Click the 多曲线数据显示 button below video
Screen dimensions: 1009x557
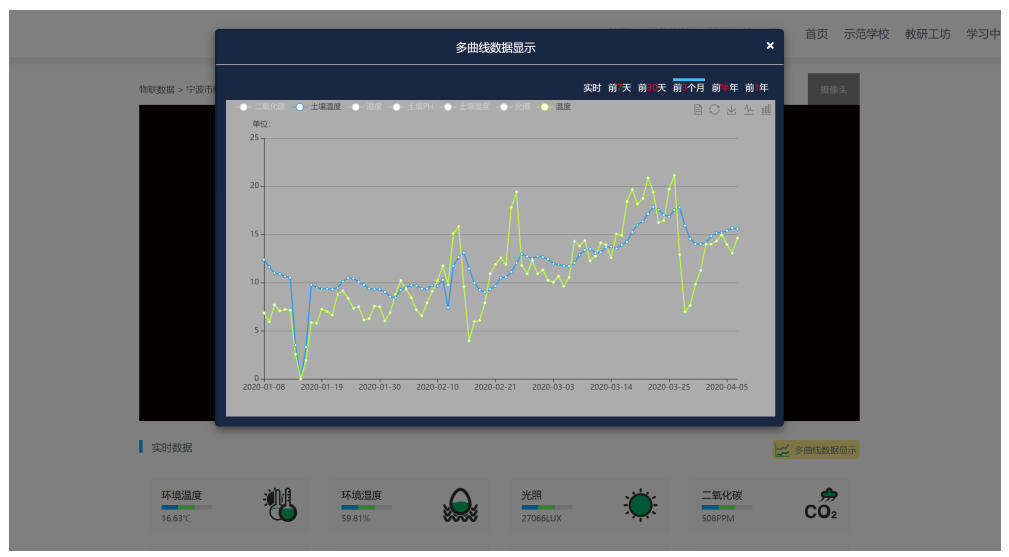pos(816,450)
